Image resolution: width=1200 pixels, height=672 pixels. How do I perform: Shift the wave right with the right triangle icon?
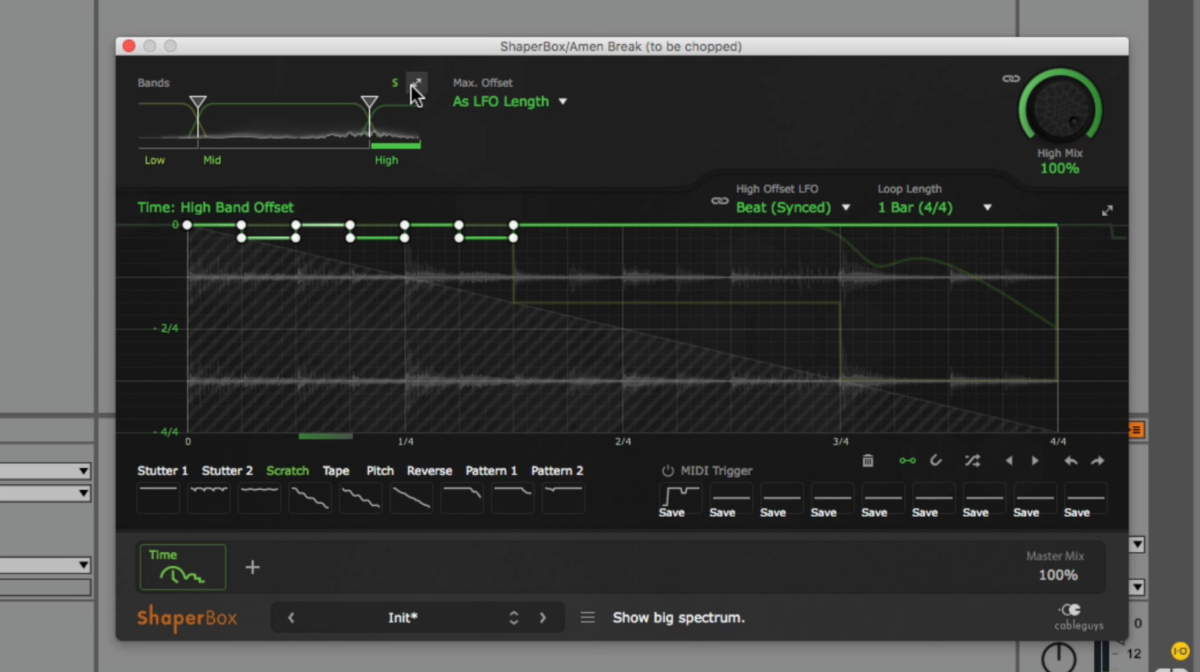[1035, 461]
